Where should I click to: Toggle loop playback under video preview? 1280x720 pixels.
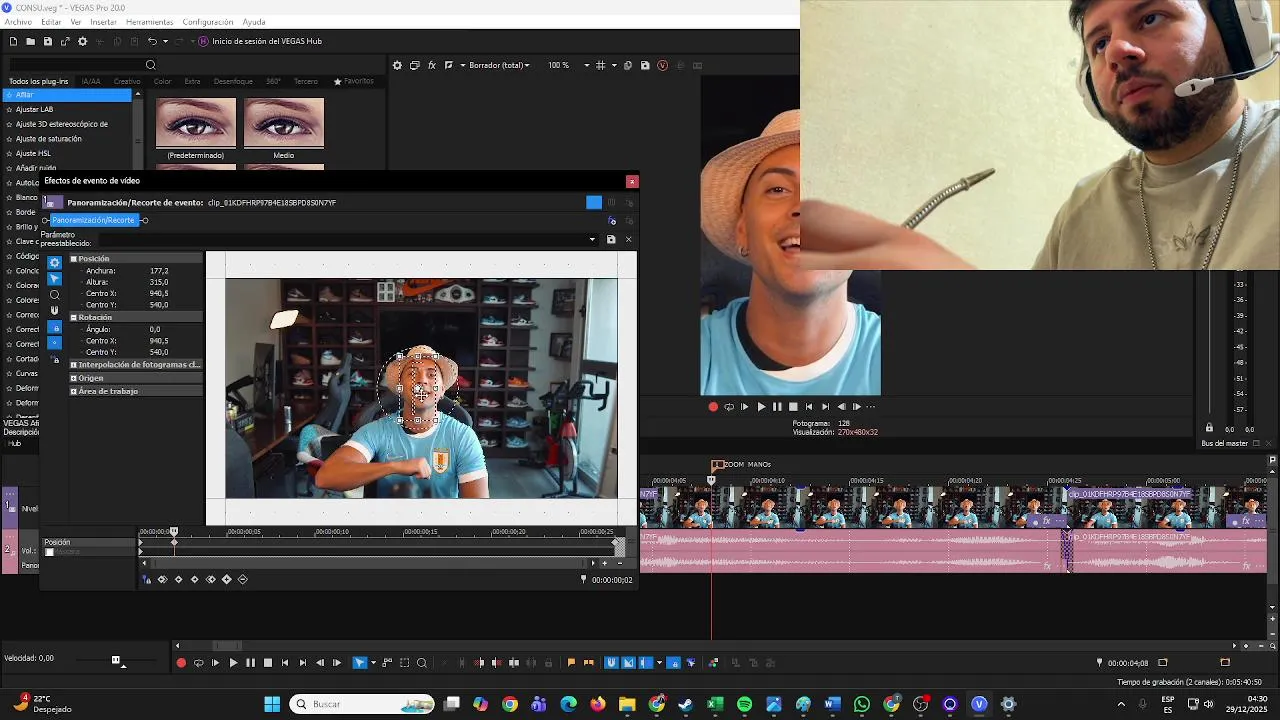pyautogui.click(x=729, y=407)
